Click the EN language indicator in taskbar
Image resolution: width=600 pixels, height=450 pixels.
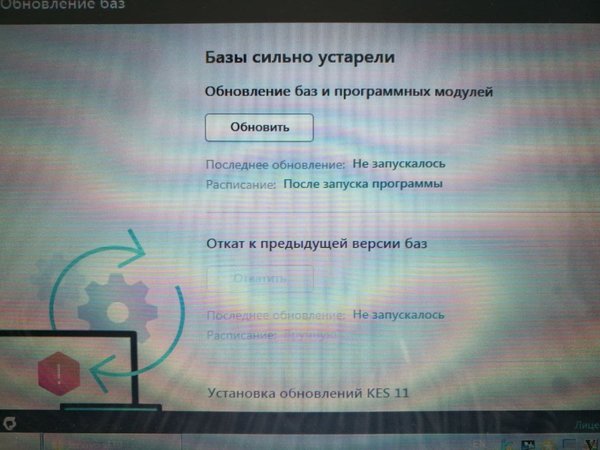point(479,445)
